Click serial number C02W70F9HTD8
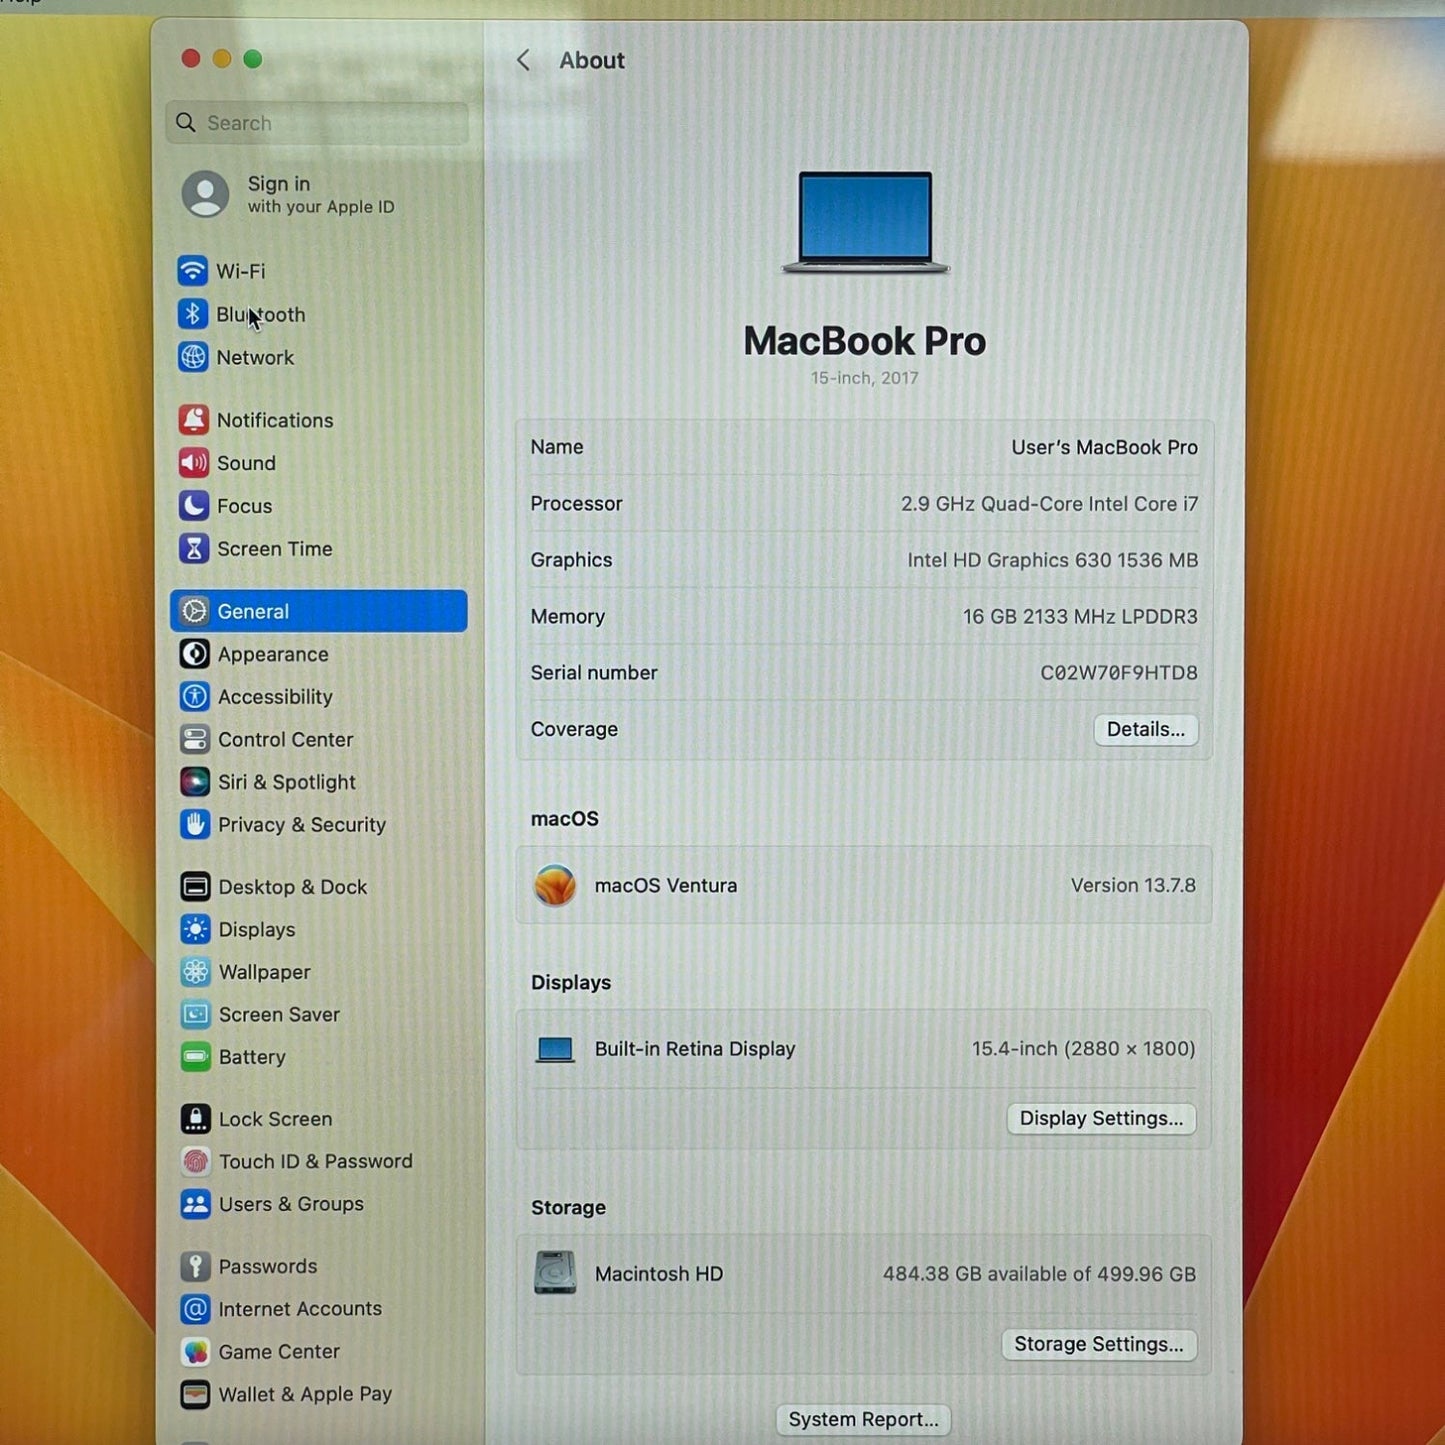Viewport: 1445px width, 1445px height. (x=1119, y=673)
